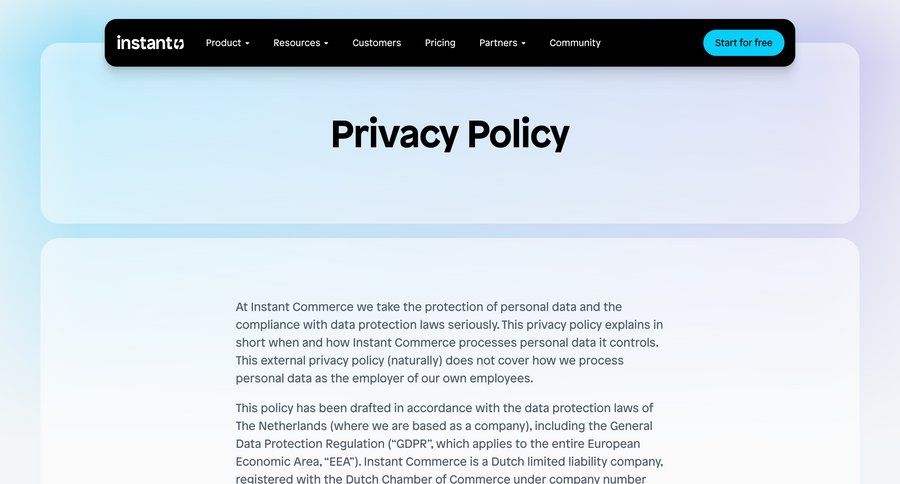Expand the Resources dropdown caret
Image resolution: width=900 pixels, height=484 pixels.
[326, 43]
